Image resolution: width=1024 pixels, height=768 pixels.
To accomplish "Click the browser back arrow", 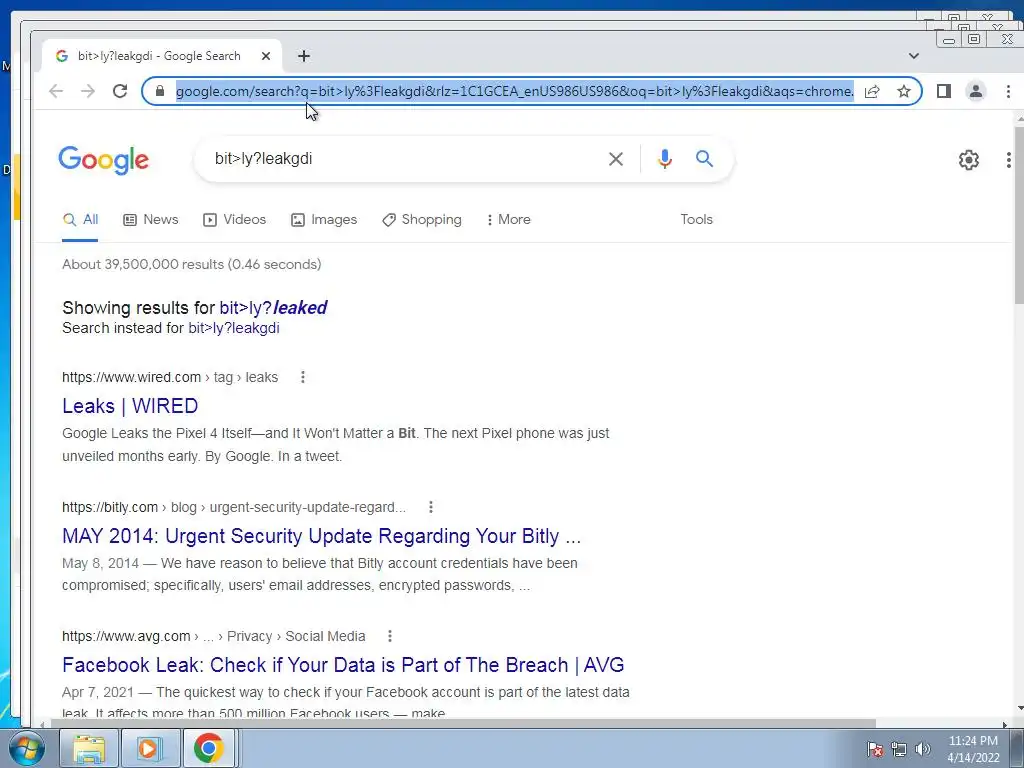I will (56, 91).
